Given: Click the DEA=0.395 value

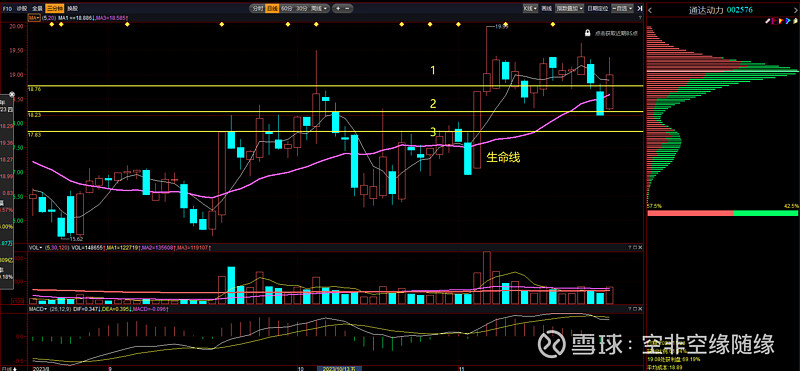Looking at the screenshot, I should pos(115,309).
